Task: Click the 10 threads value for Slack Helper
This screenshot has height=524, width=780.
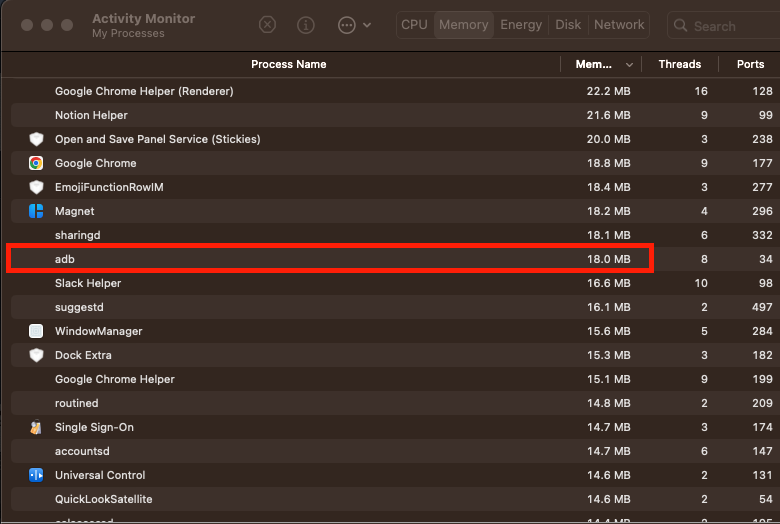Action: [x=701, y=283]
